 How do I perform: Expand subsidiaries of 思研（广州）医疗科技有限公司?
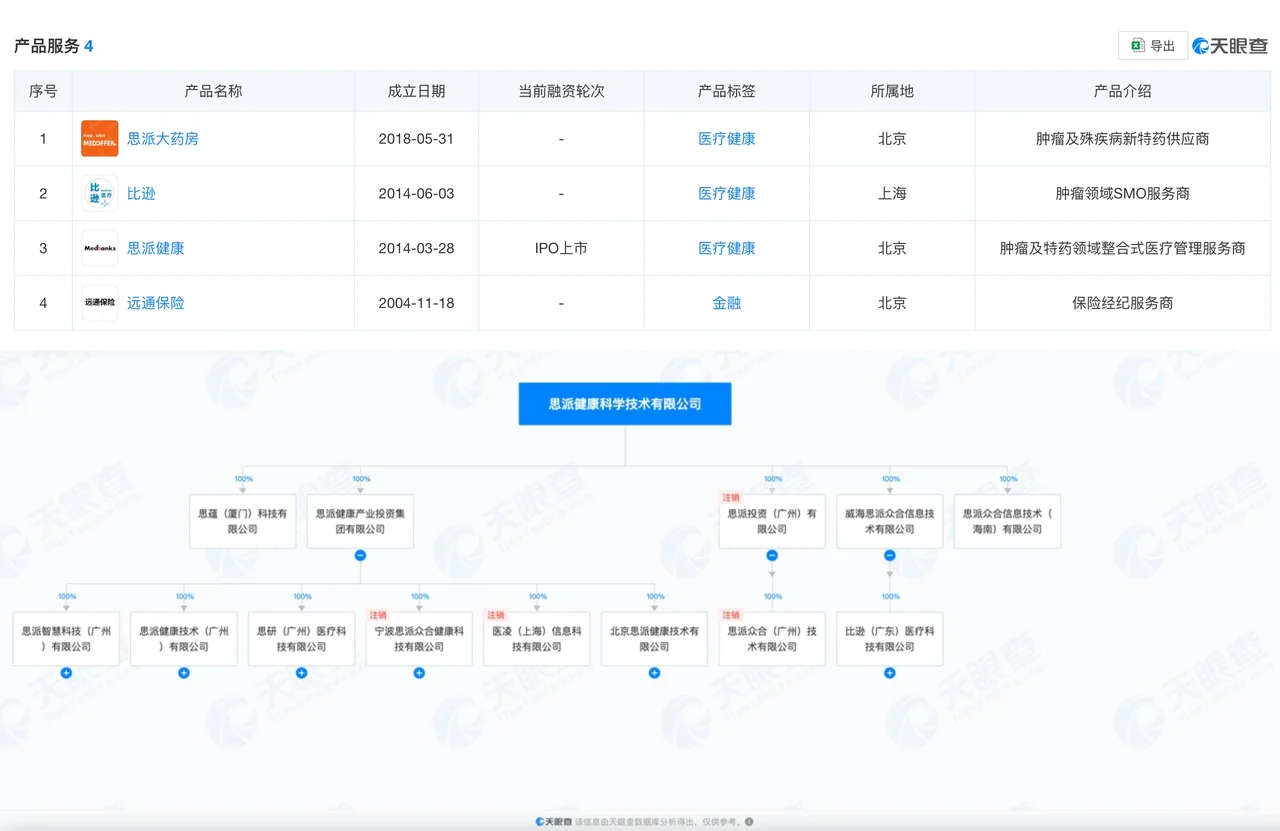[301, 673]
